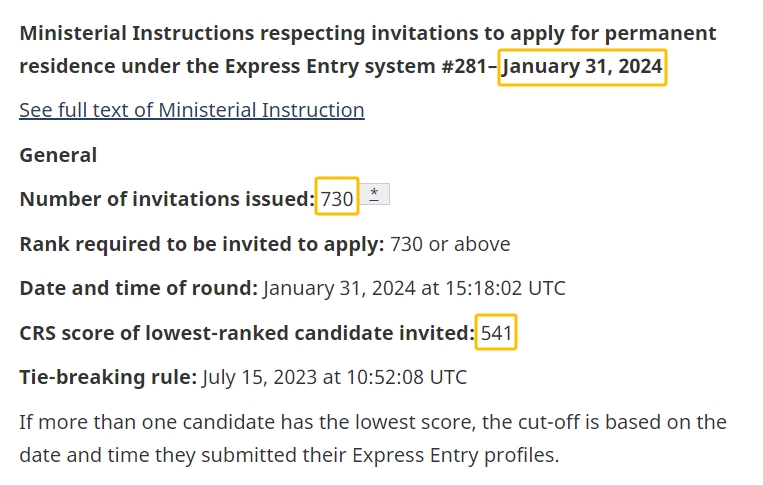Click the highlighted CRS score 541
The height and width of the screenshot is (485, 763).
(x=497, y=333)
